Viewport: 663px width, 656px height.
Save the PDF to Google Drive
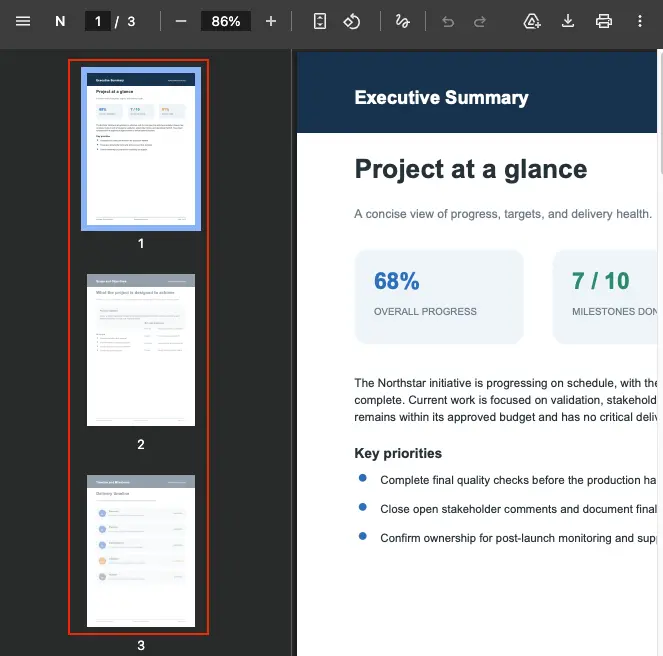pyautogui.click(x=531, y=21)
